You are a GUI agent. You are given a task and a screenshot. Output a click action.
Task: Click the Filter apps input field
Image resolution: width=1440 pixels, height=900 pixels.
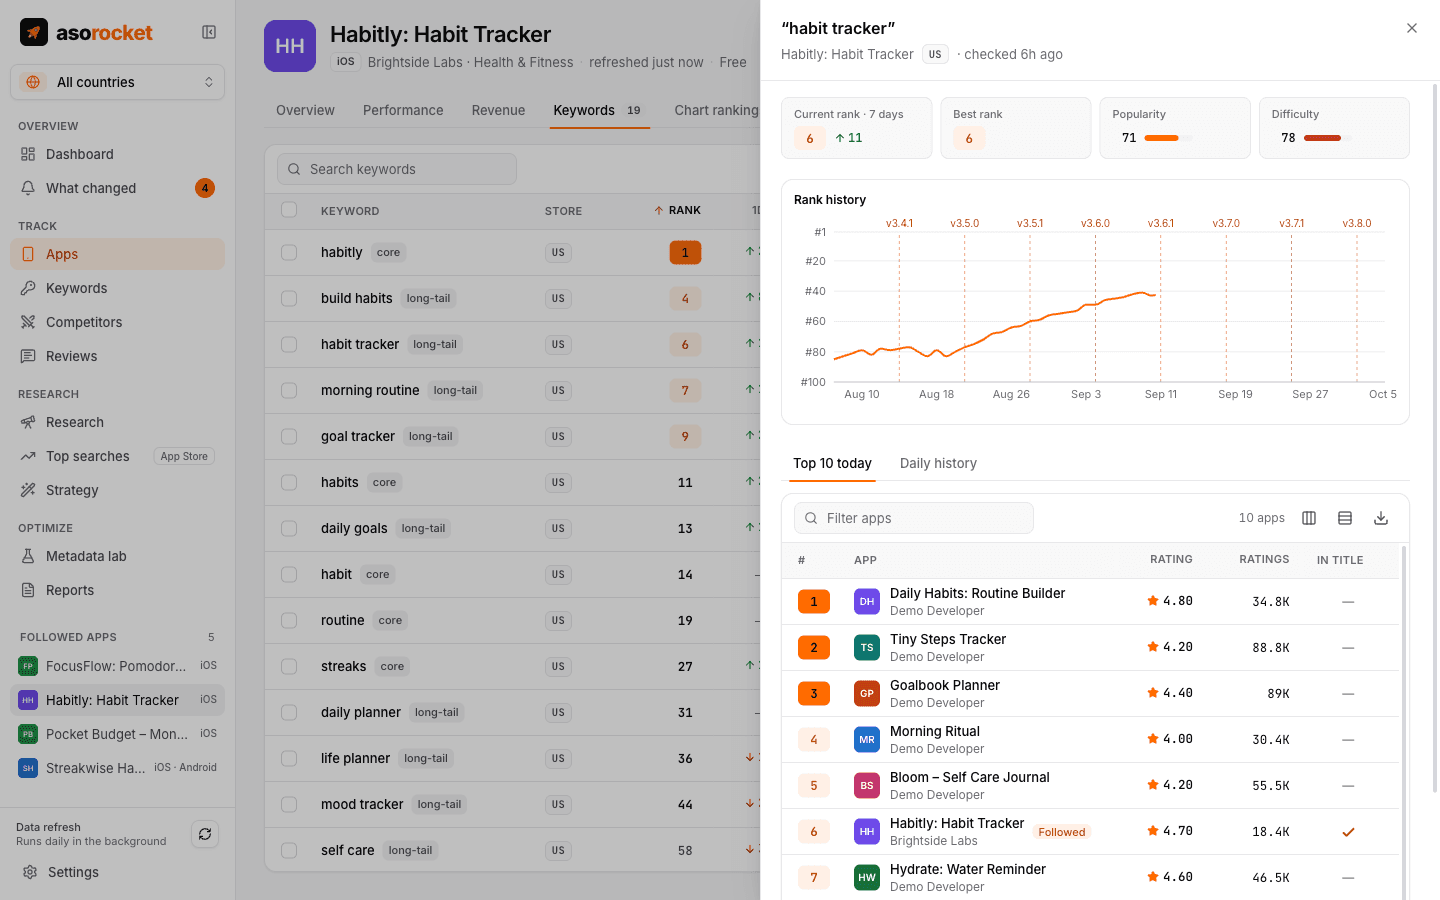pos(914,518)
